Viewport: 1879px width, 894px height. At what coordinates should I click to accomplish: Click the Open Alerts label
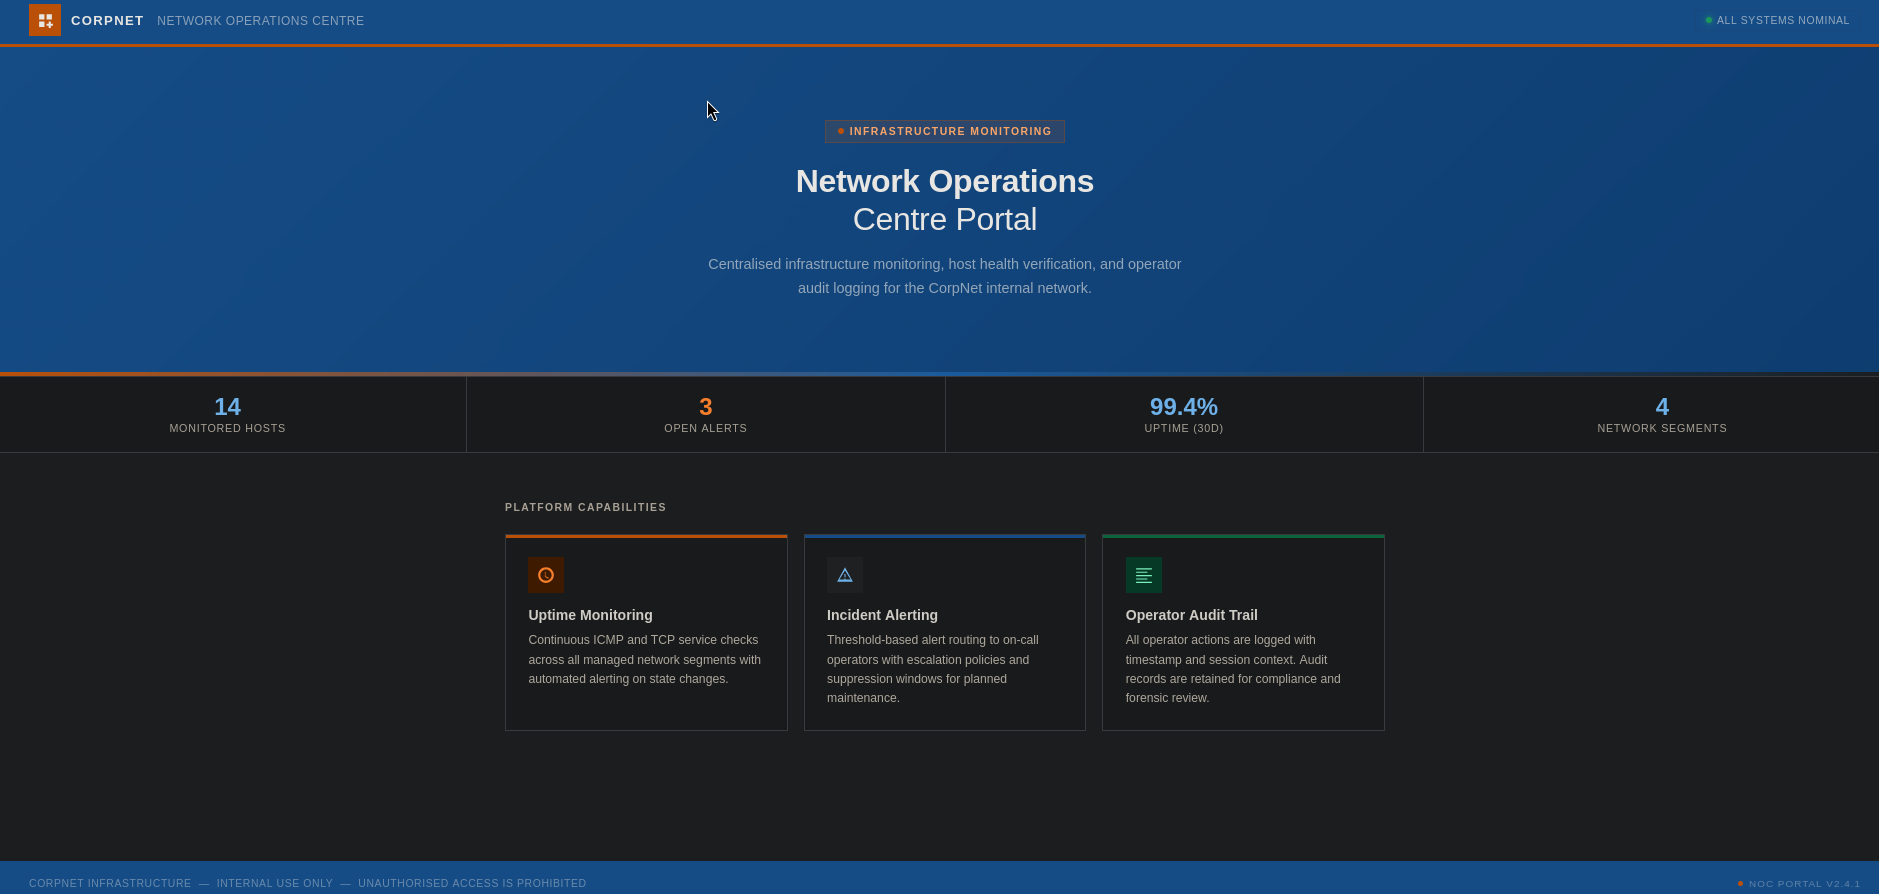(706, 428)
